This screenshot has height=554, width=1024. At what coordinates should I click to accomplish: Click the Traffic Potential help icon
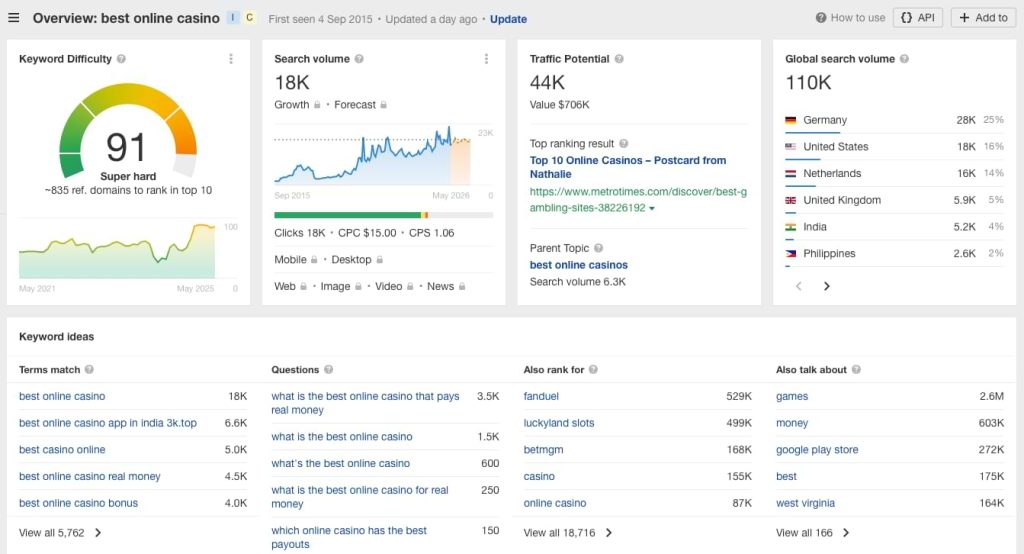619,59
